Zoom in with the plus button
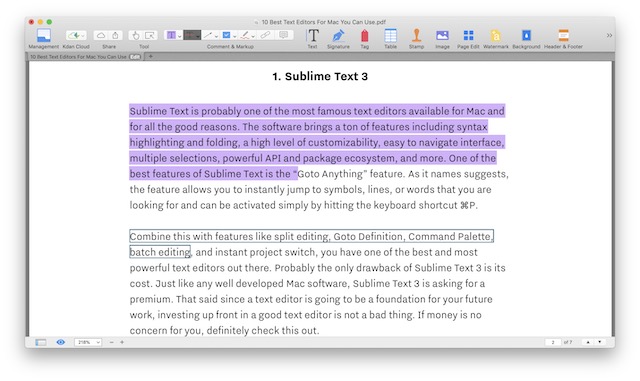This screenshot has height=381, width=640. tap(122, 342)
